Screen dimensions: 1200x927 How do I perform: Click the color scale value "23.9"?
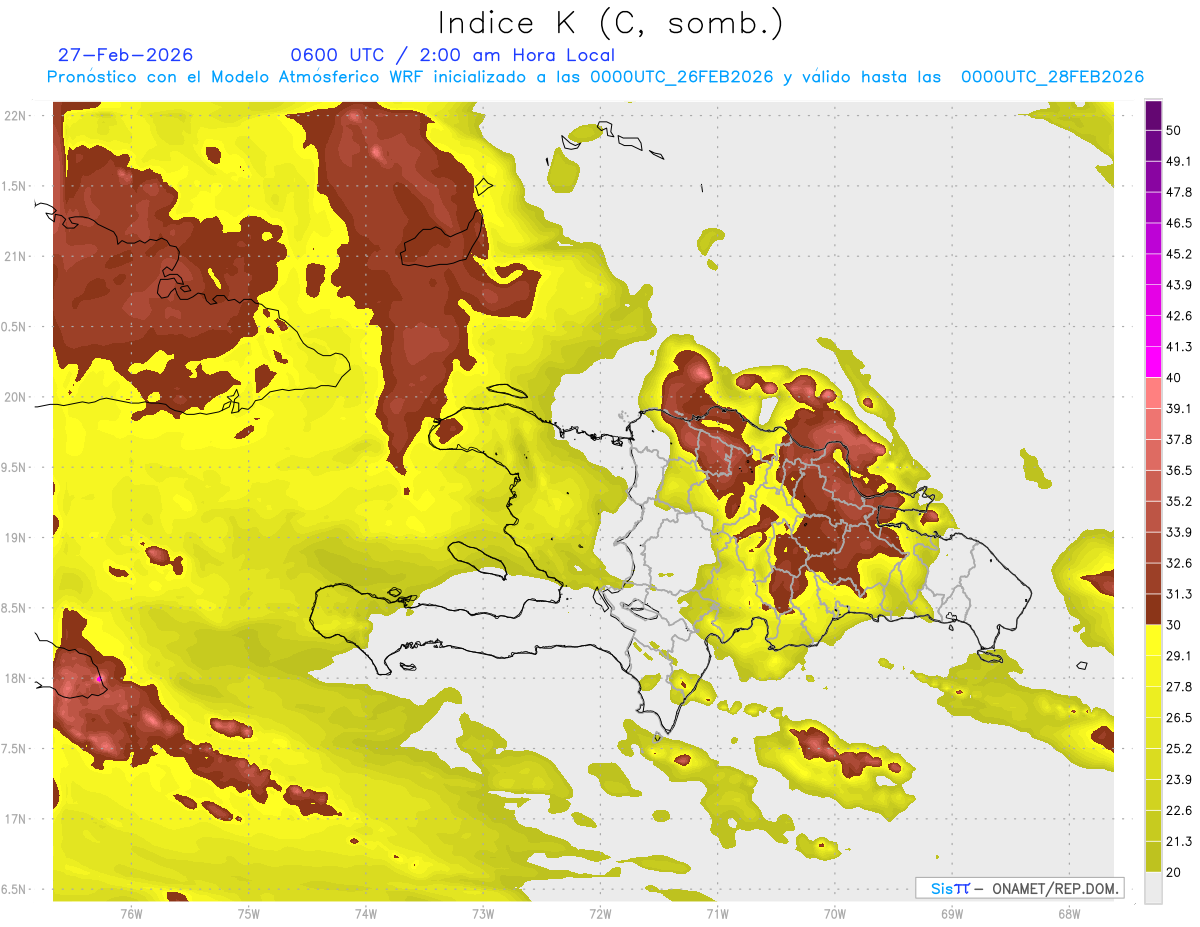pos(1179,779)
